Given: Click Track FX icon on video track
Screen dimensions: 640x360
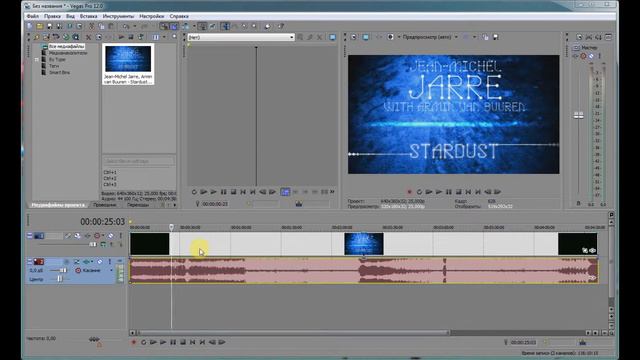Looking at the screenshot, I should pos(87,236).
